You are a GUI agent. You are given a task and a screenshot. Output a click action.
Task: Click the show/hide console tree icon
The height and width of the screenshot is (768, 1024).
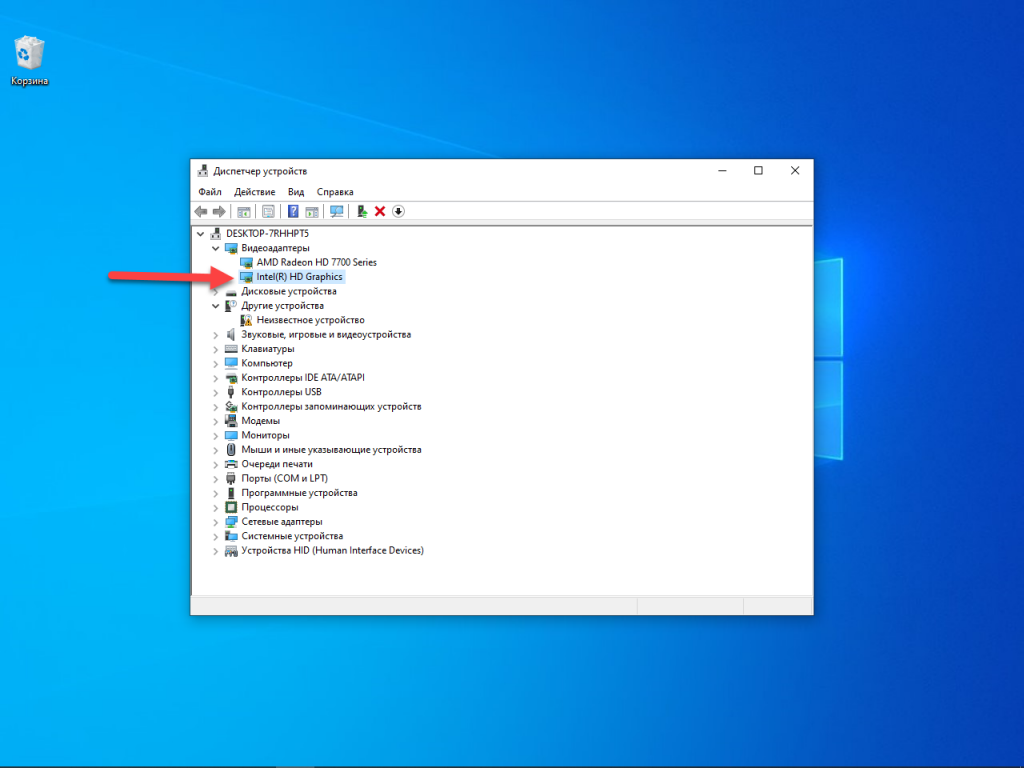pos(243,211)
